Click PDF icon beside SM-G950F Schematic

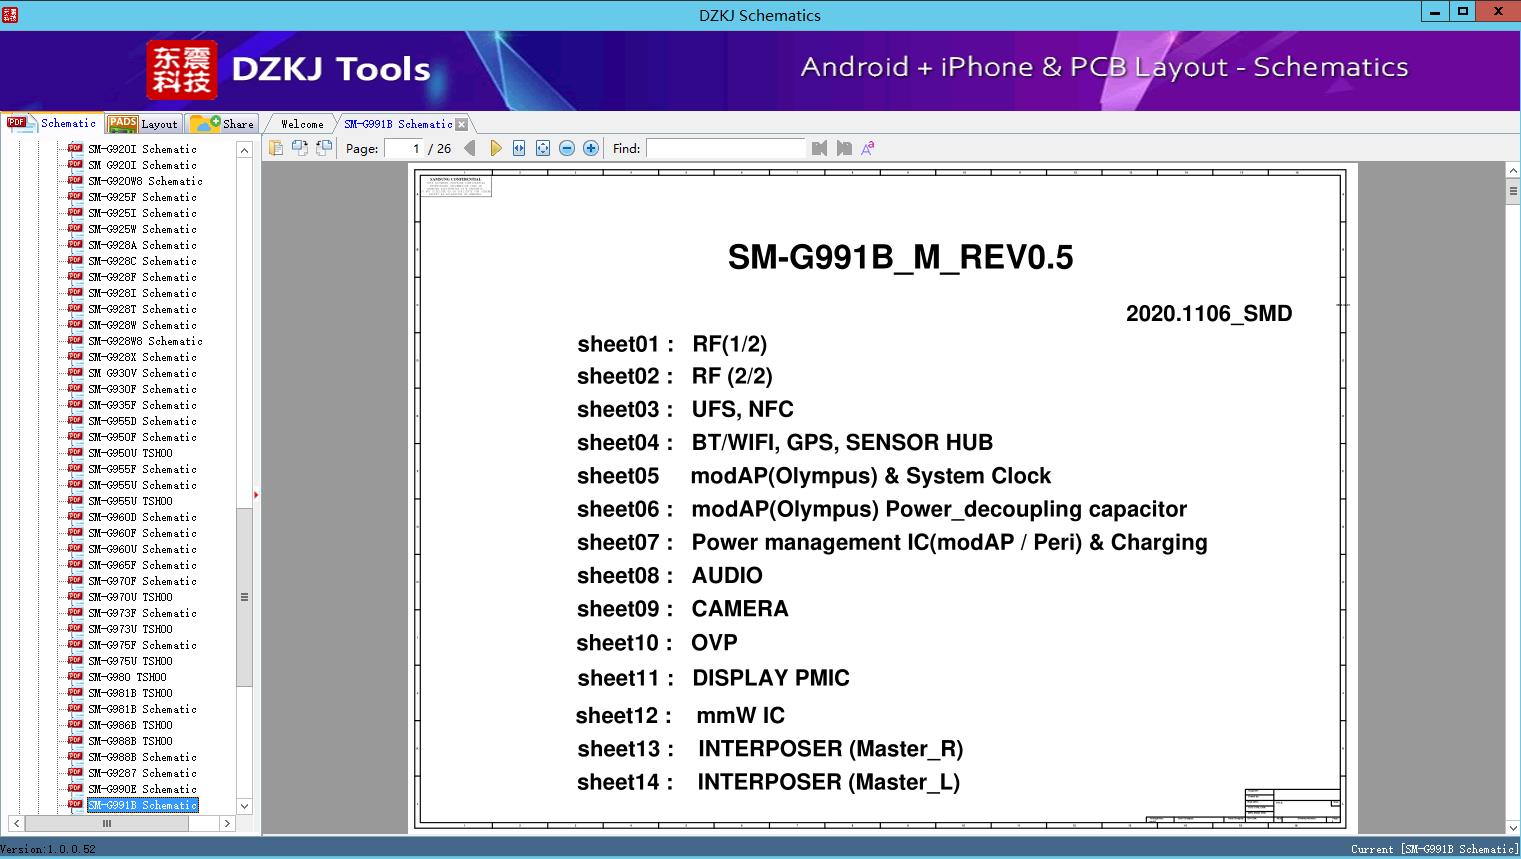tap(75, 436)
